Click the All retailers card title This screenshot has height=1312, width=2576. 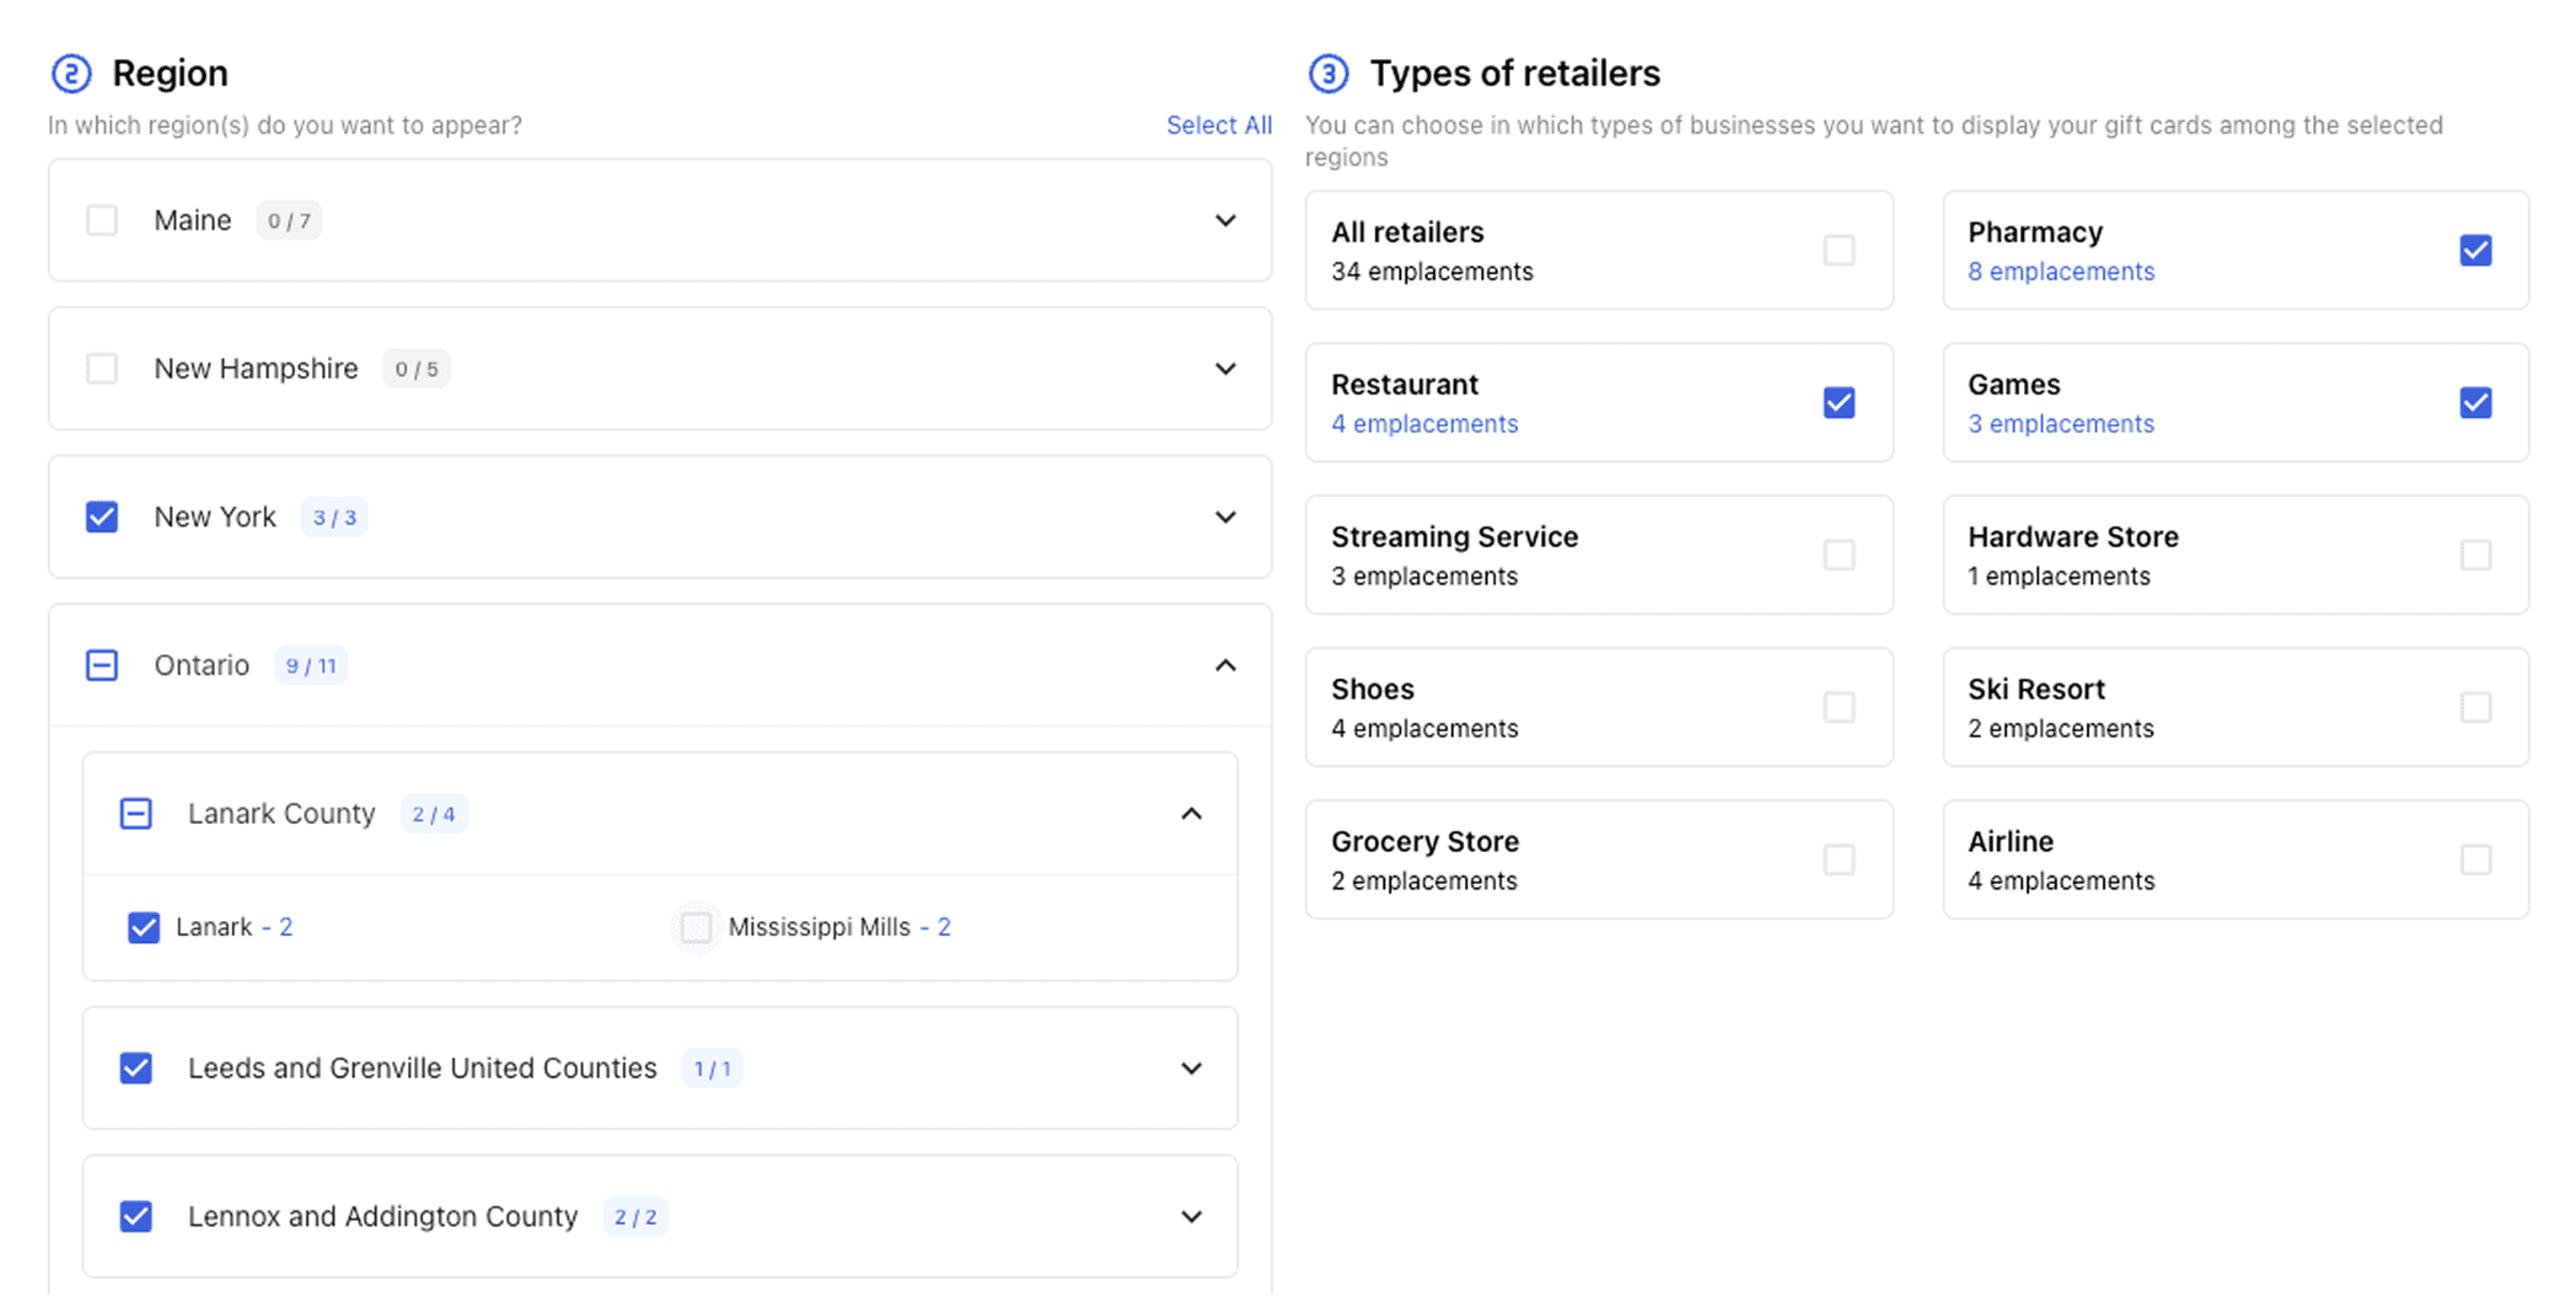point(1407,232)
